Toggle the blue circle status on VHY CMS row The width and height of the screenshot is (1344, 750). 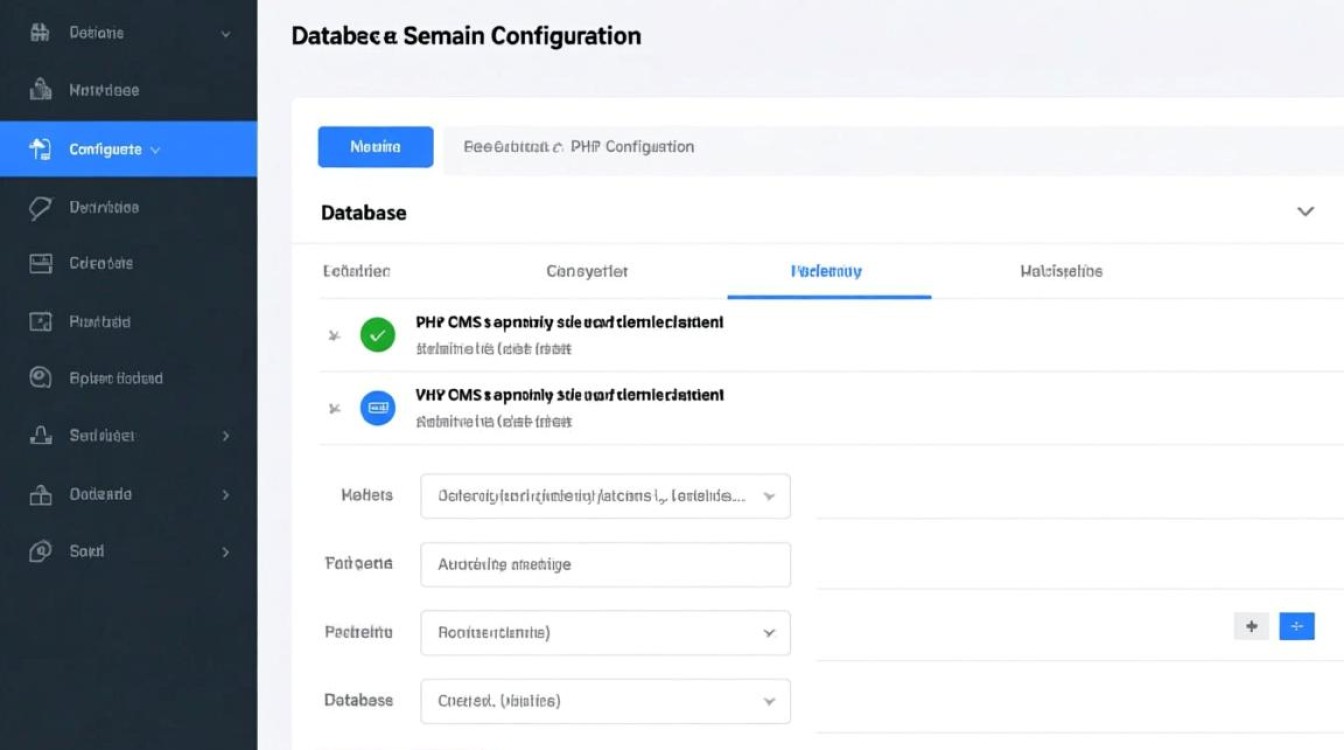click(377, 408)
